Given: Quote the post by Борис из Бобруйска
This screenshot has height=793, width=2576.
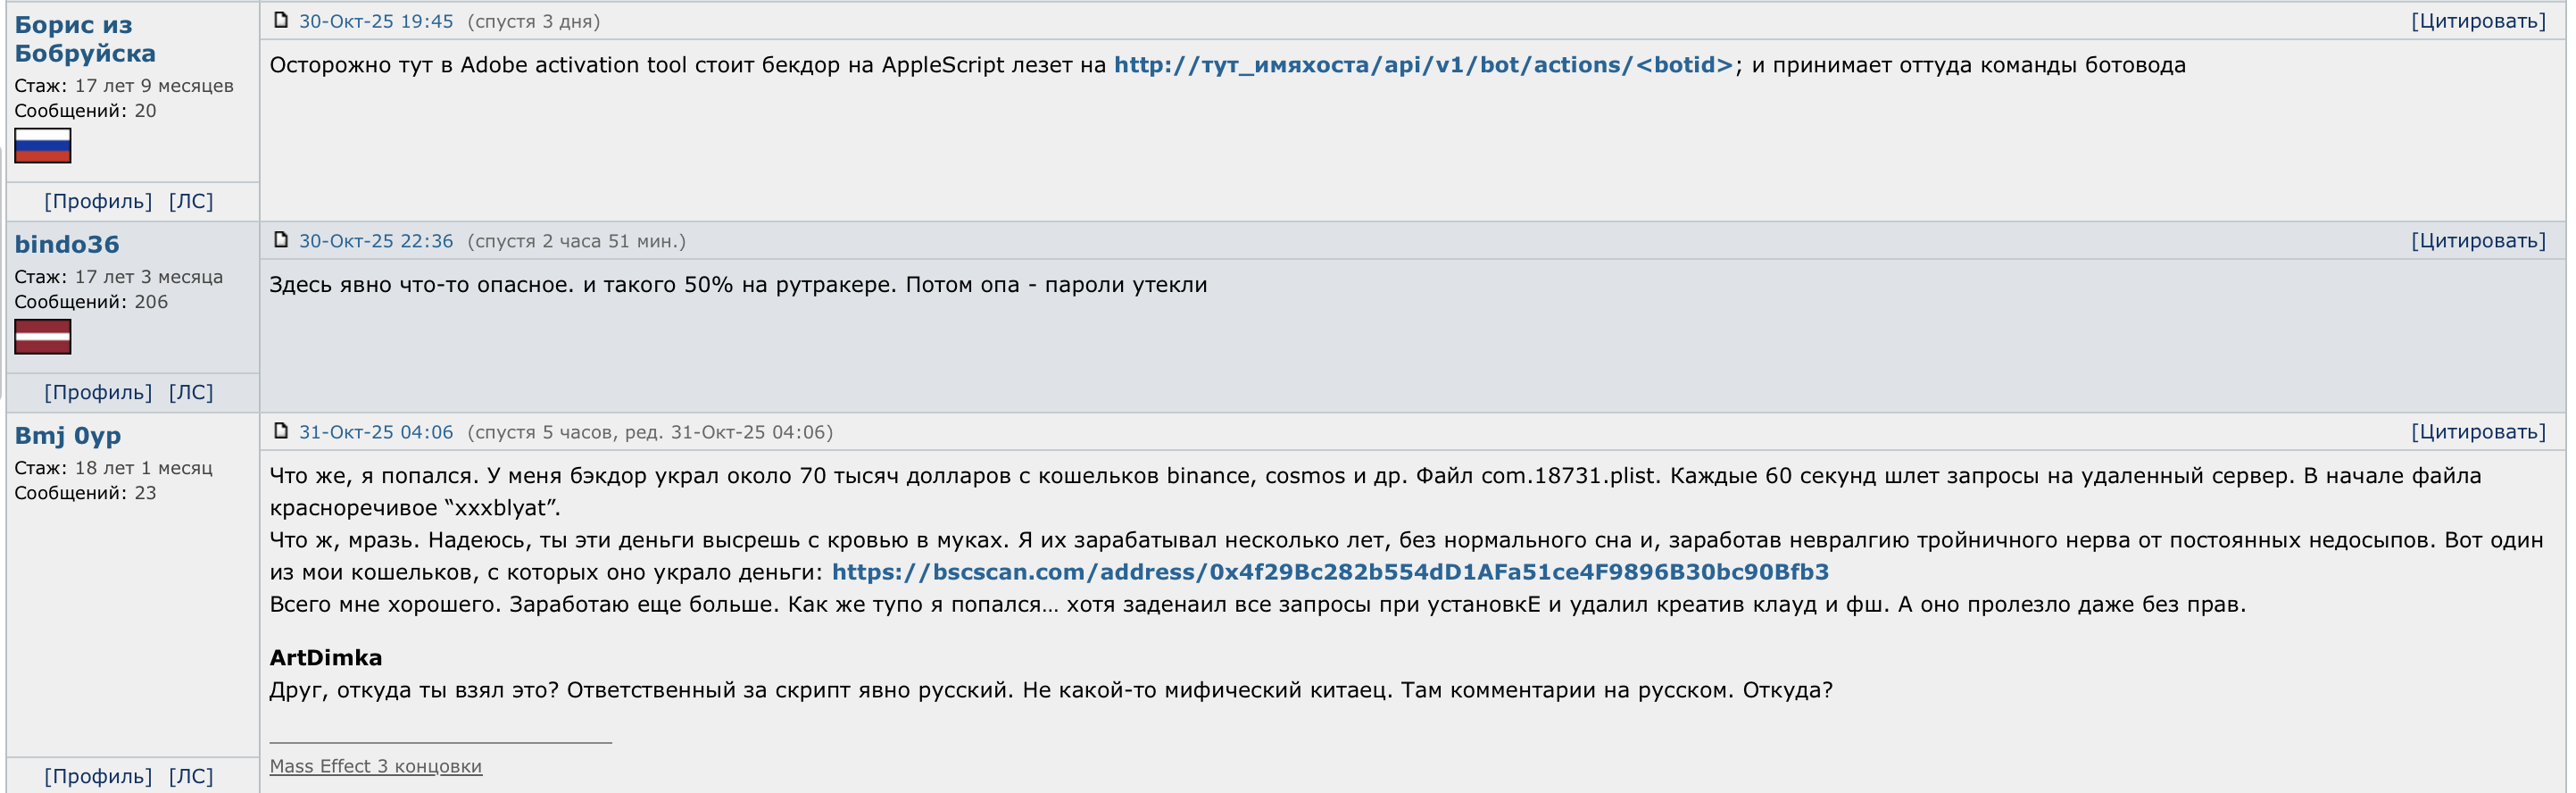Looking at the screenshot, I should 2478,21.
